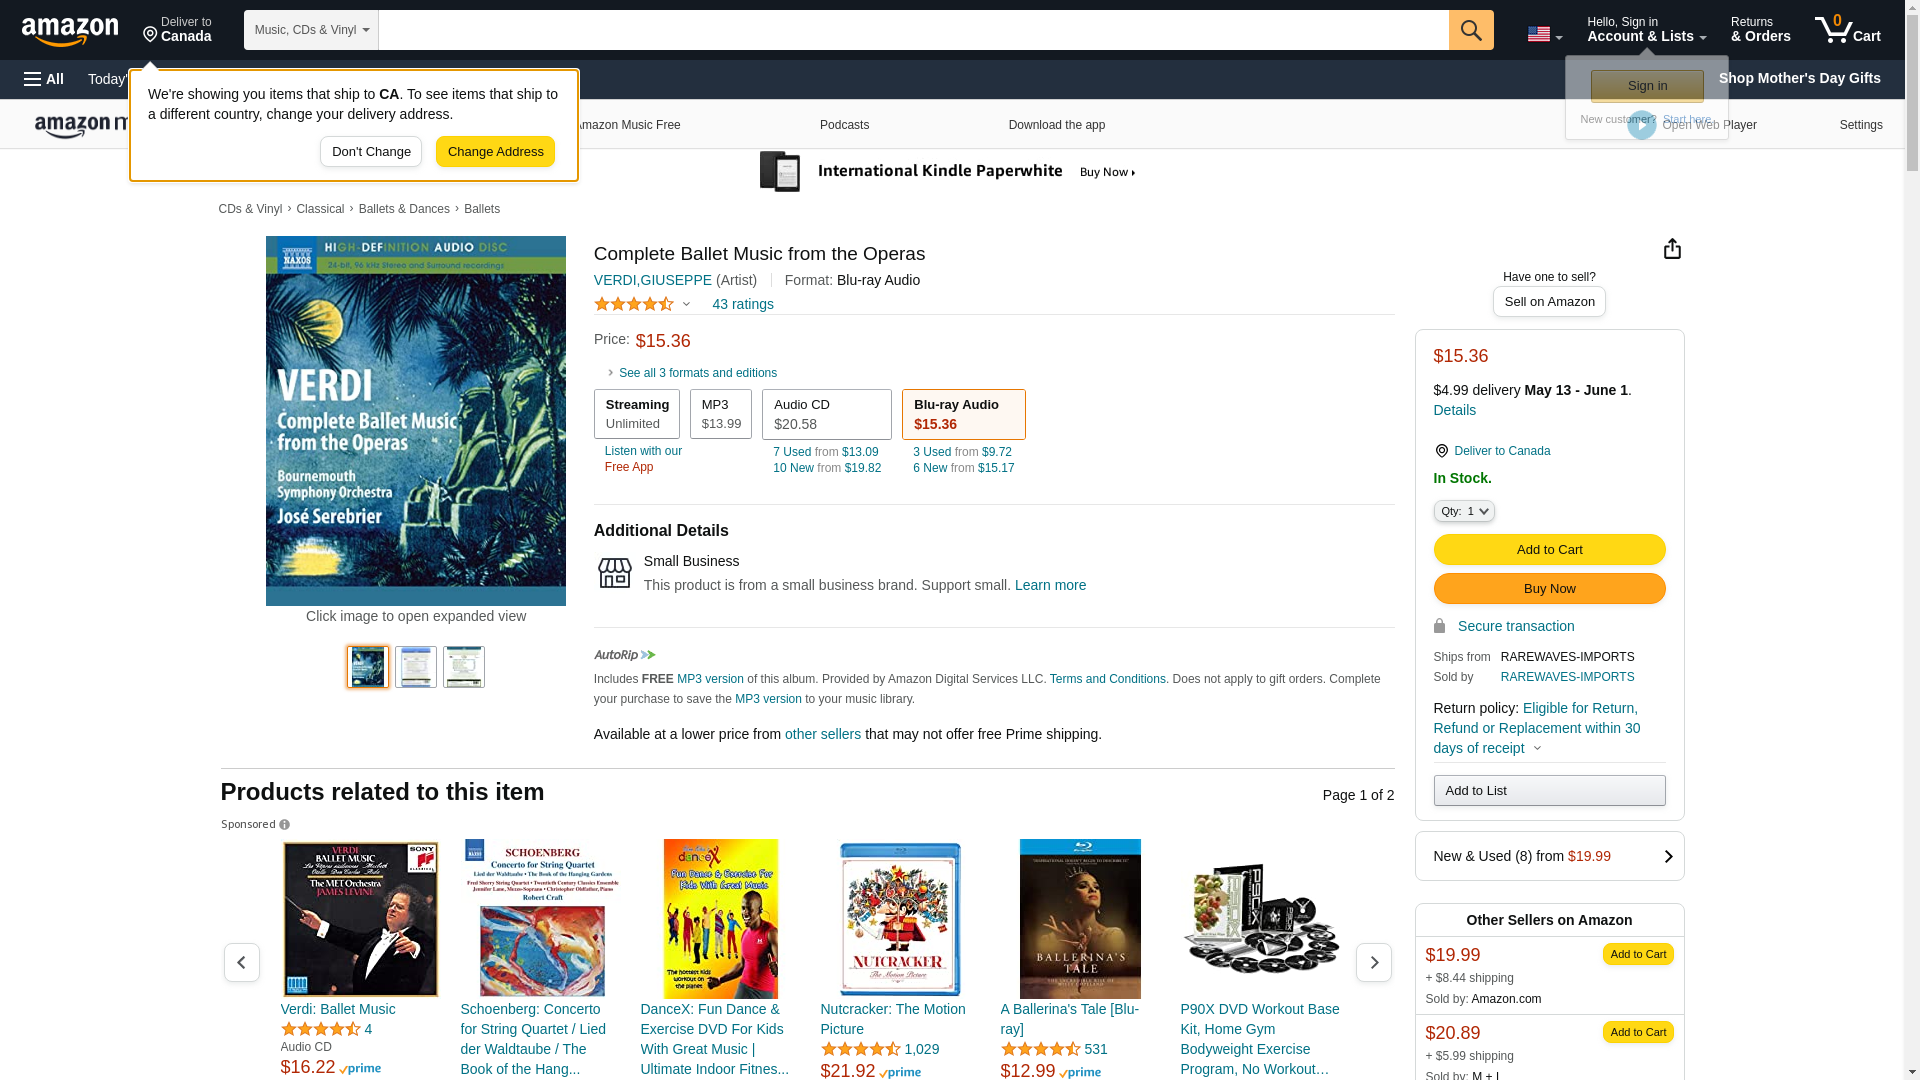Open the Music, CDs & Vinyl search category dropdown
The width and height of the screenshot is (1920, 1080).
coord(311,30)
